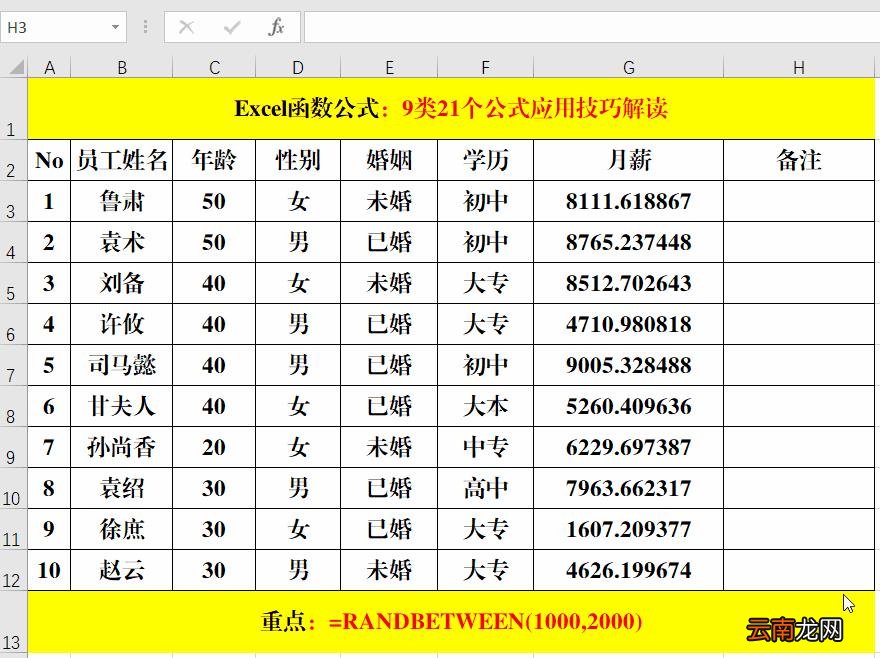
Task: Click the name cell '袁术'
Action: tap(122, 242)
